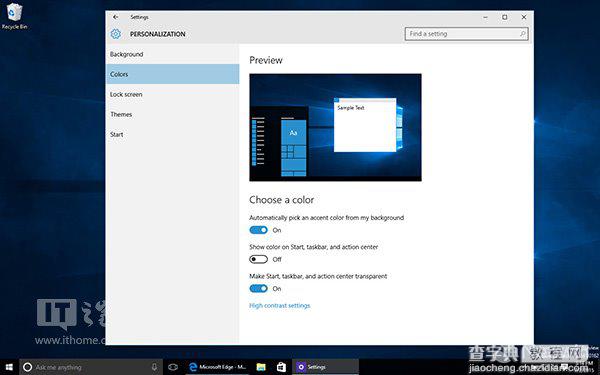Open High contrast settings link
The height and width of the screenshot is (375, 600).
pos(280,305)
